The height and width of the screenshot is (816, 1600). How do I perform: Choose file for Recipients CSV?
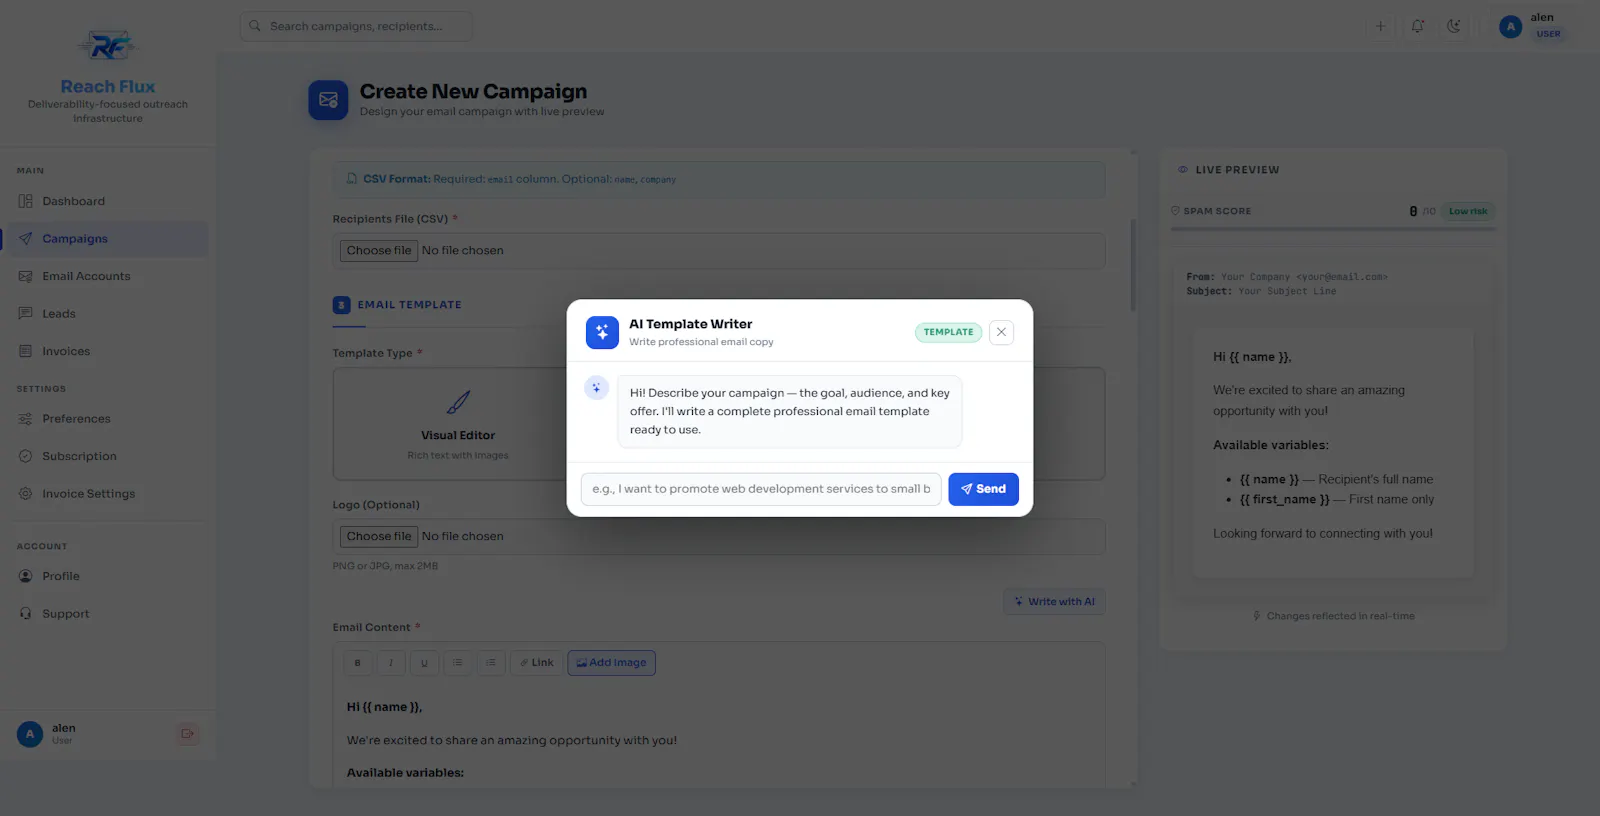coord(379,251)
